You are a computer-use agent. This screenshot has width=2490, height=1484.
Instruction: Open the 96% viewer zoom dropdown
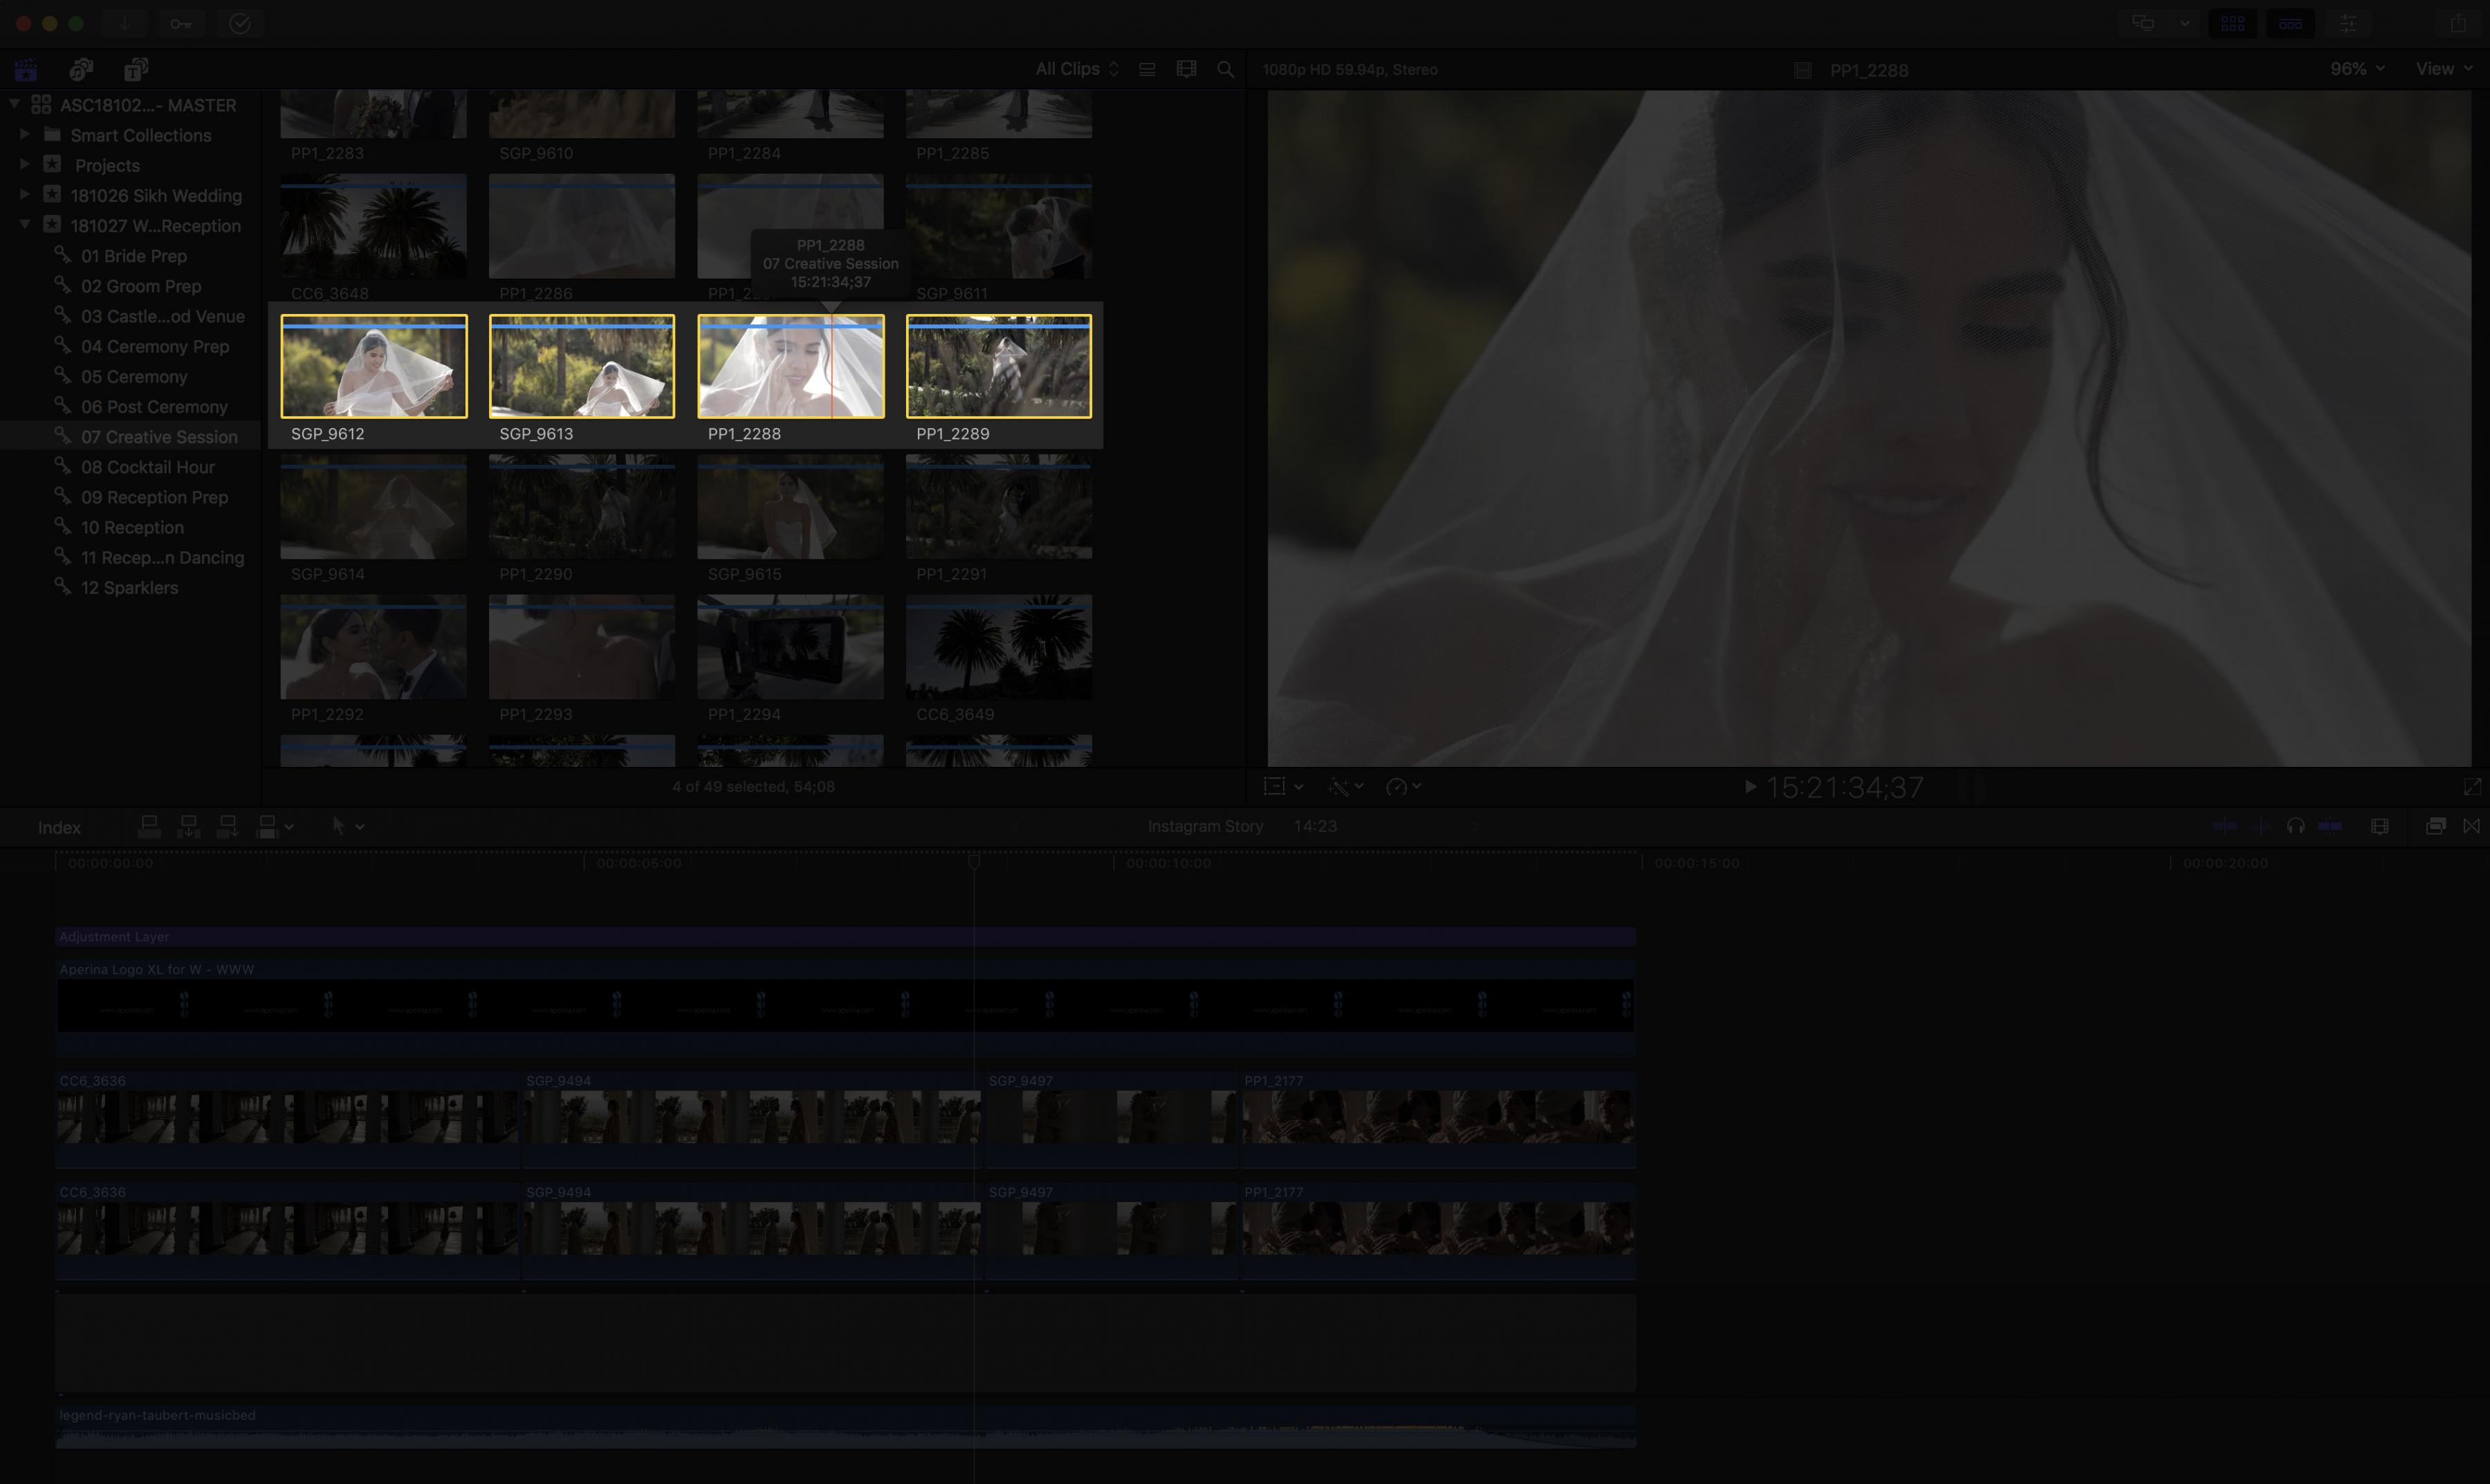(x=2357, y=69)
